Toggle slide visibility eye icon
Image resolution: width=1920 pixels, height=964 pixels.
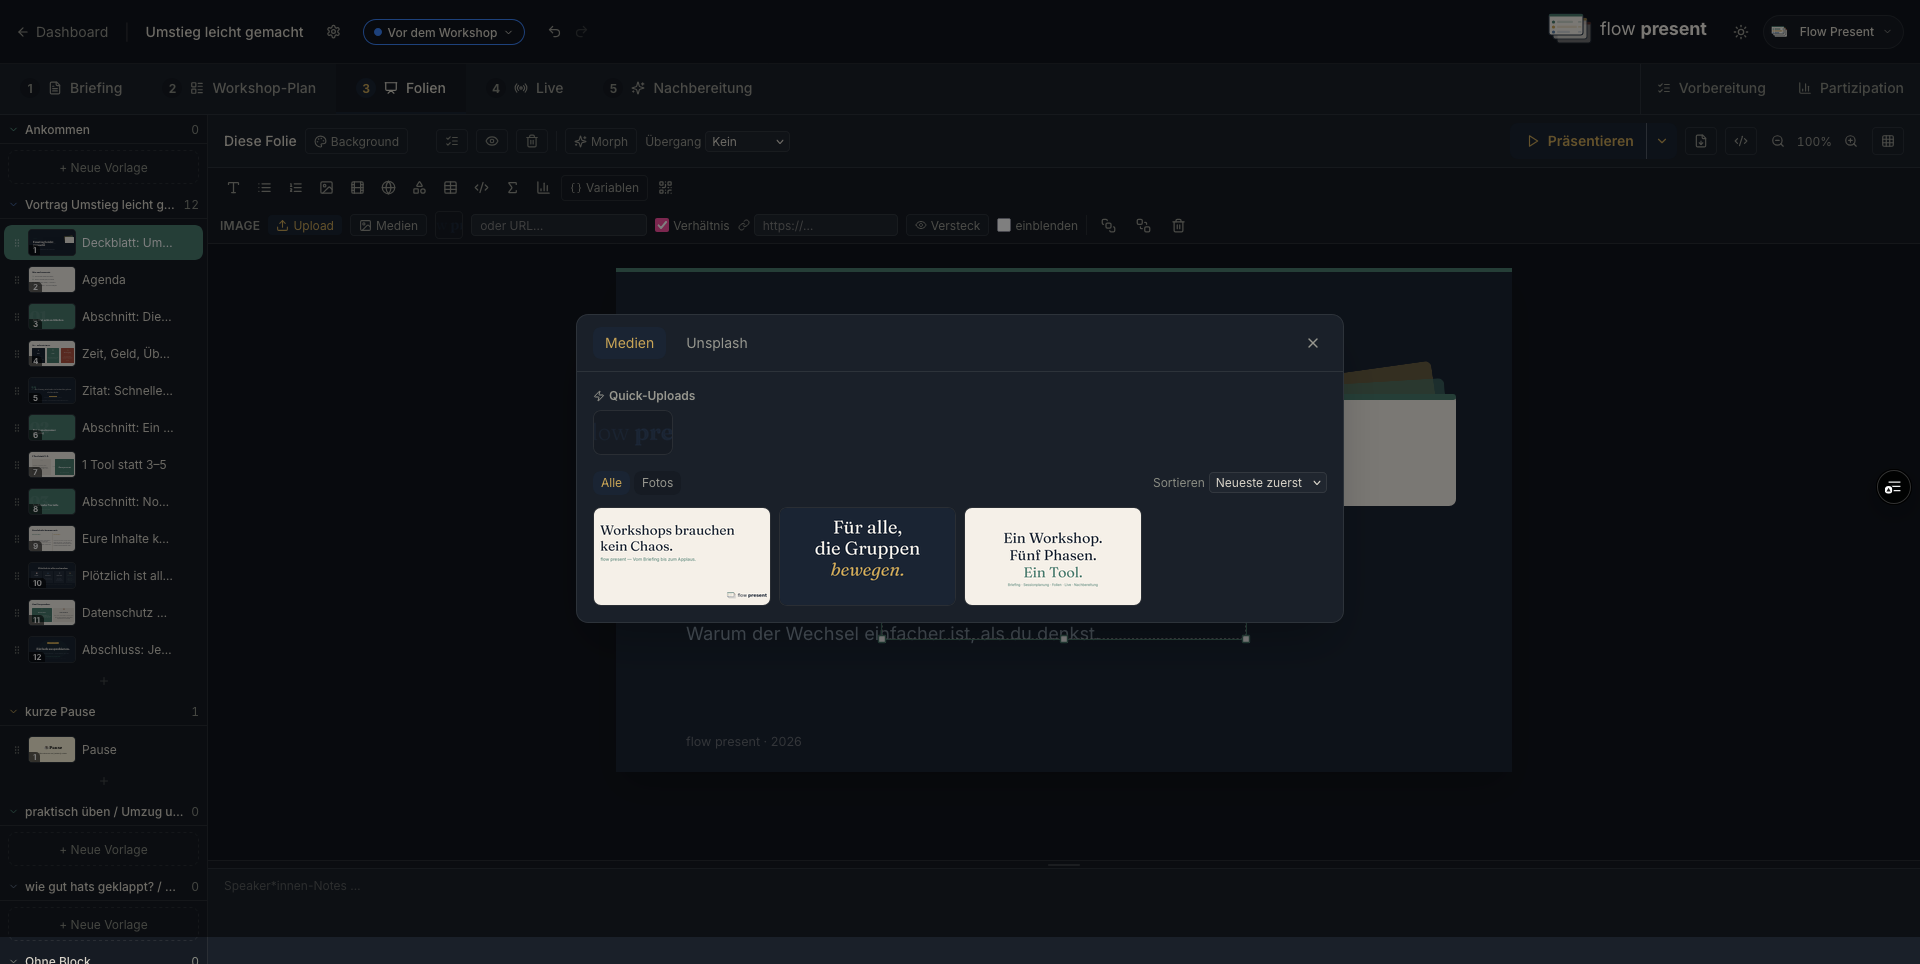click(x=492, y=142)
